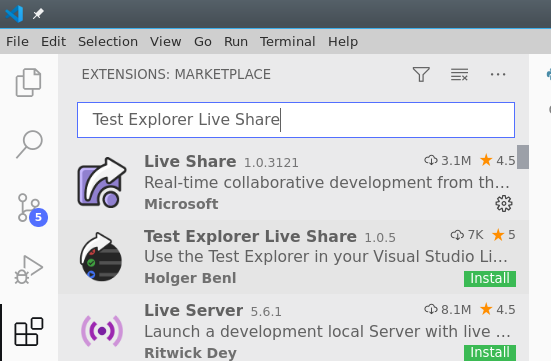Open the Explorer view in activity bar

coord(28,82)
